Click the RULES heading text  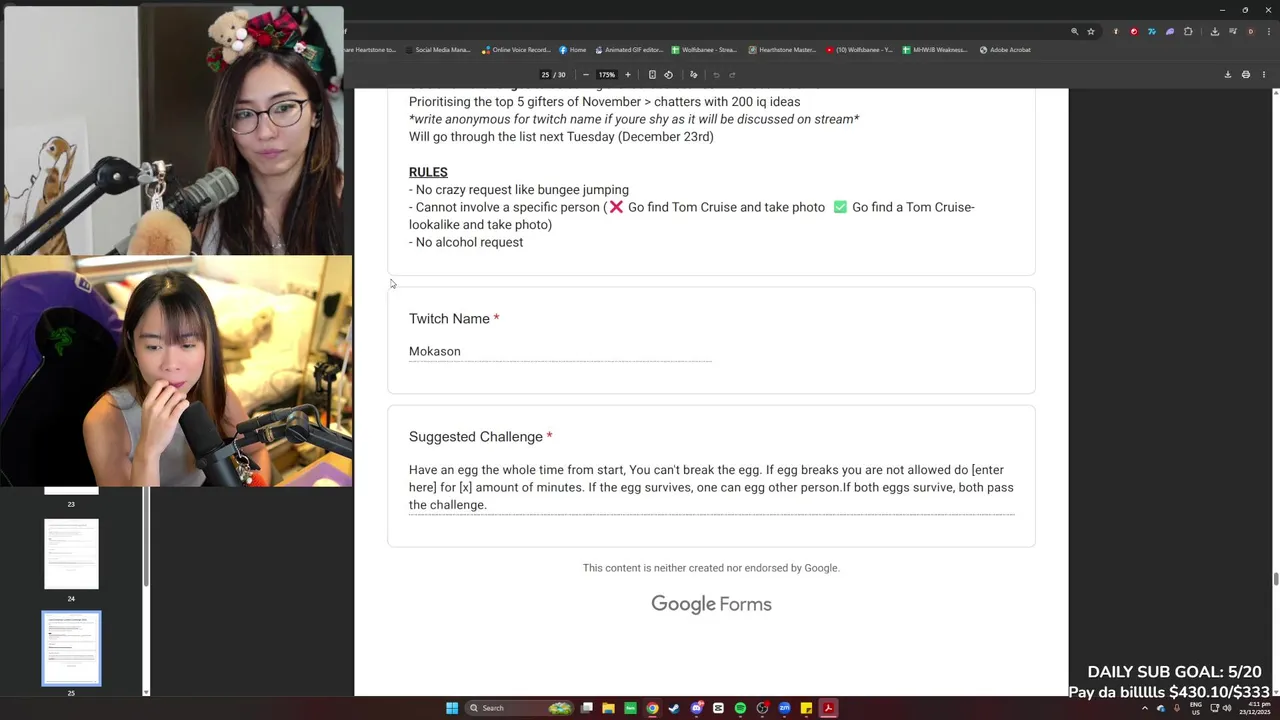pos(428,172)
